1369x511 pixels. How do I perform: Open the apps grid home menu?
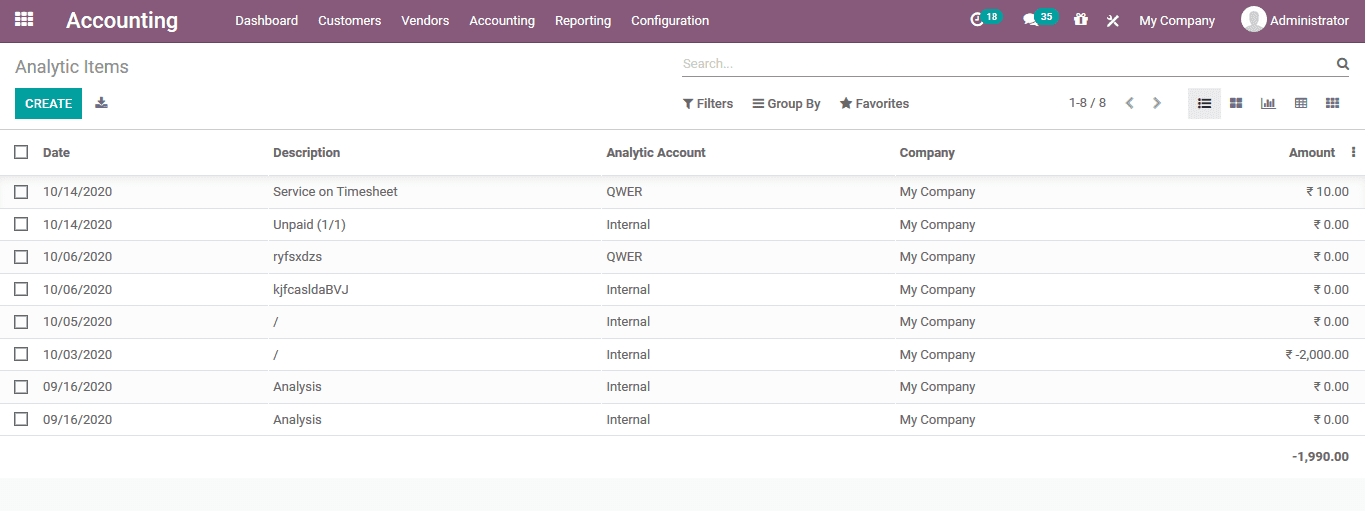coord(24,19)
